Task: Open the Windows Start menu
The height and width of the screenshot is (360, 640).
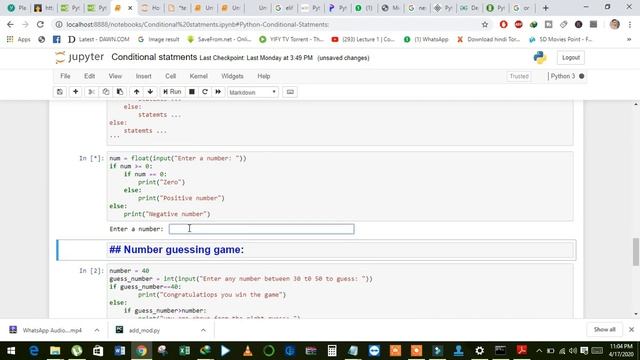Action: coord(11,351)
